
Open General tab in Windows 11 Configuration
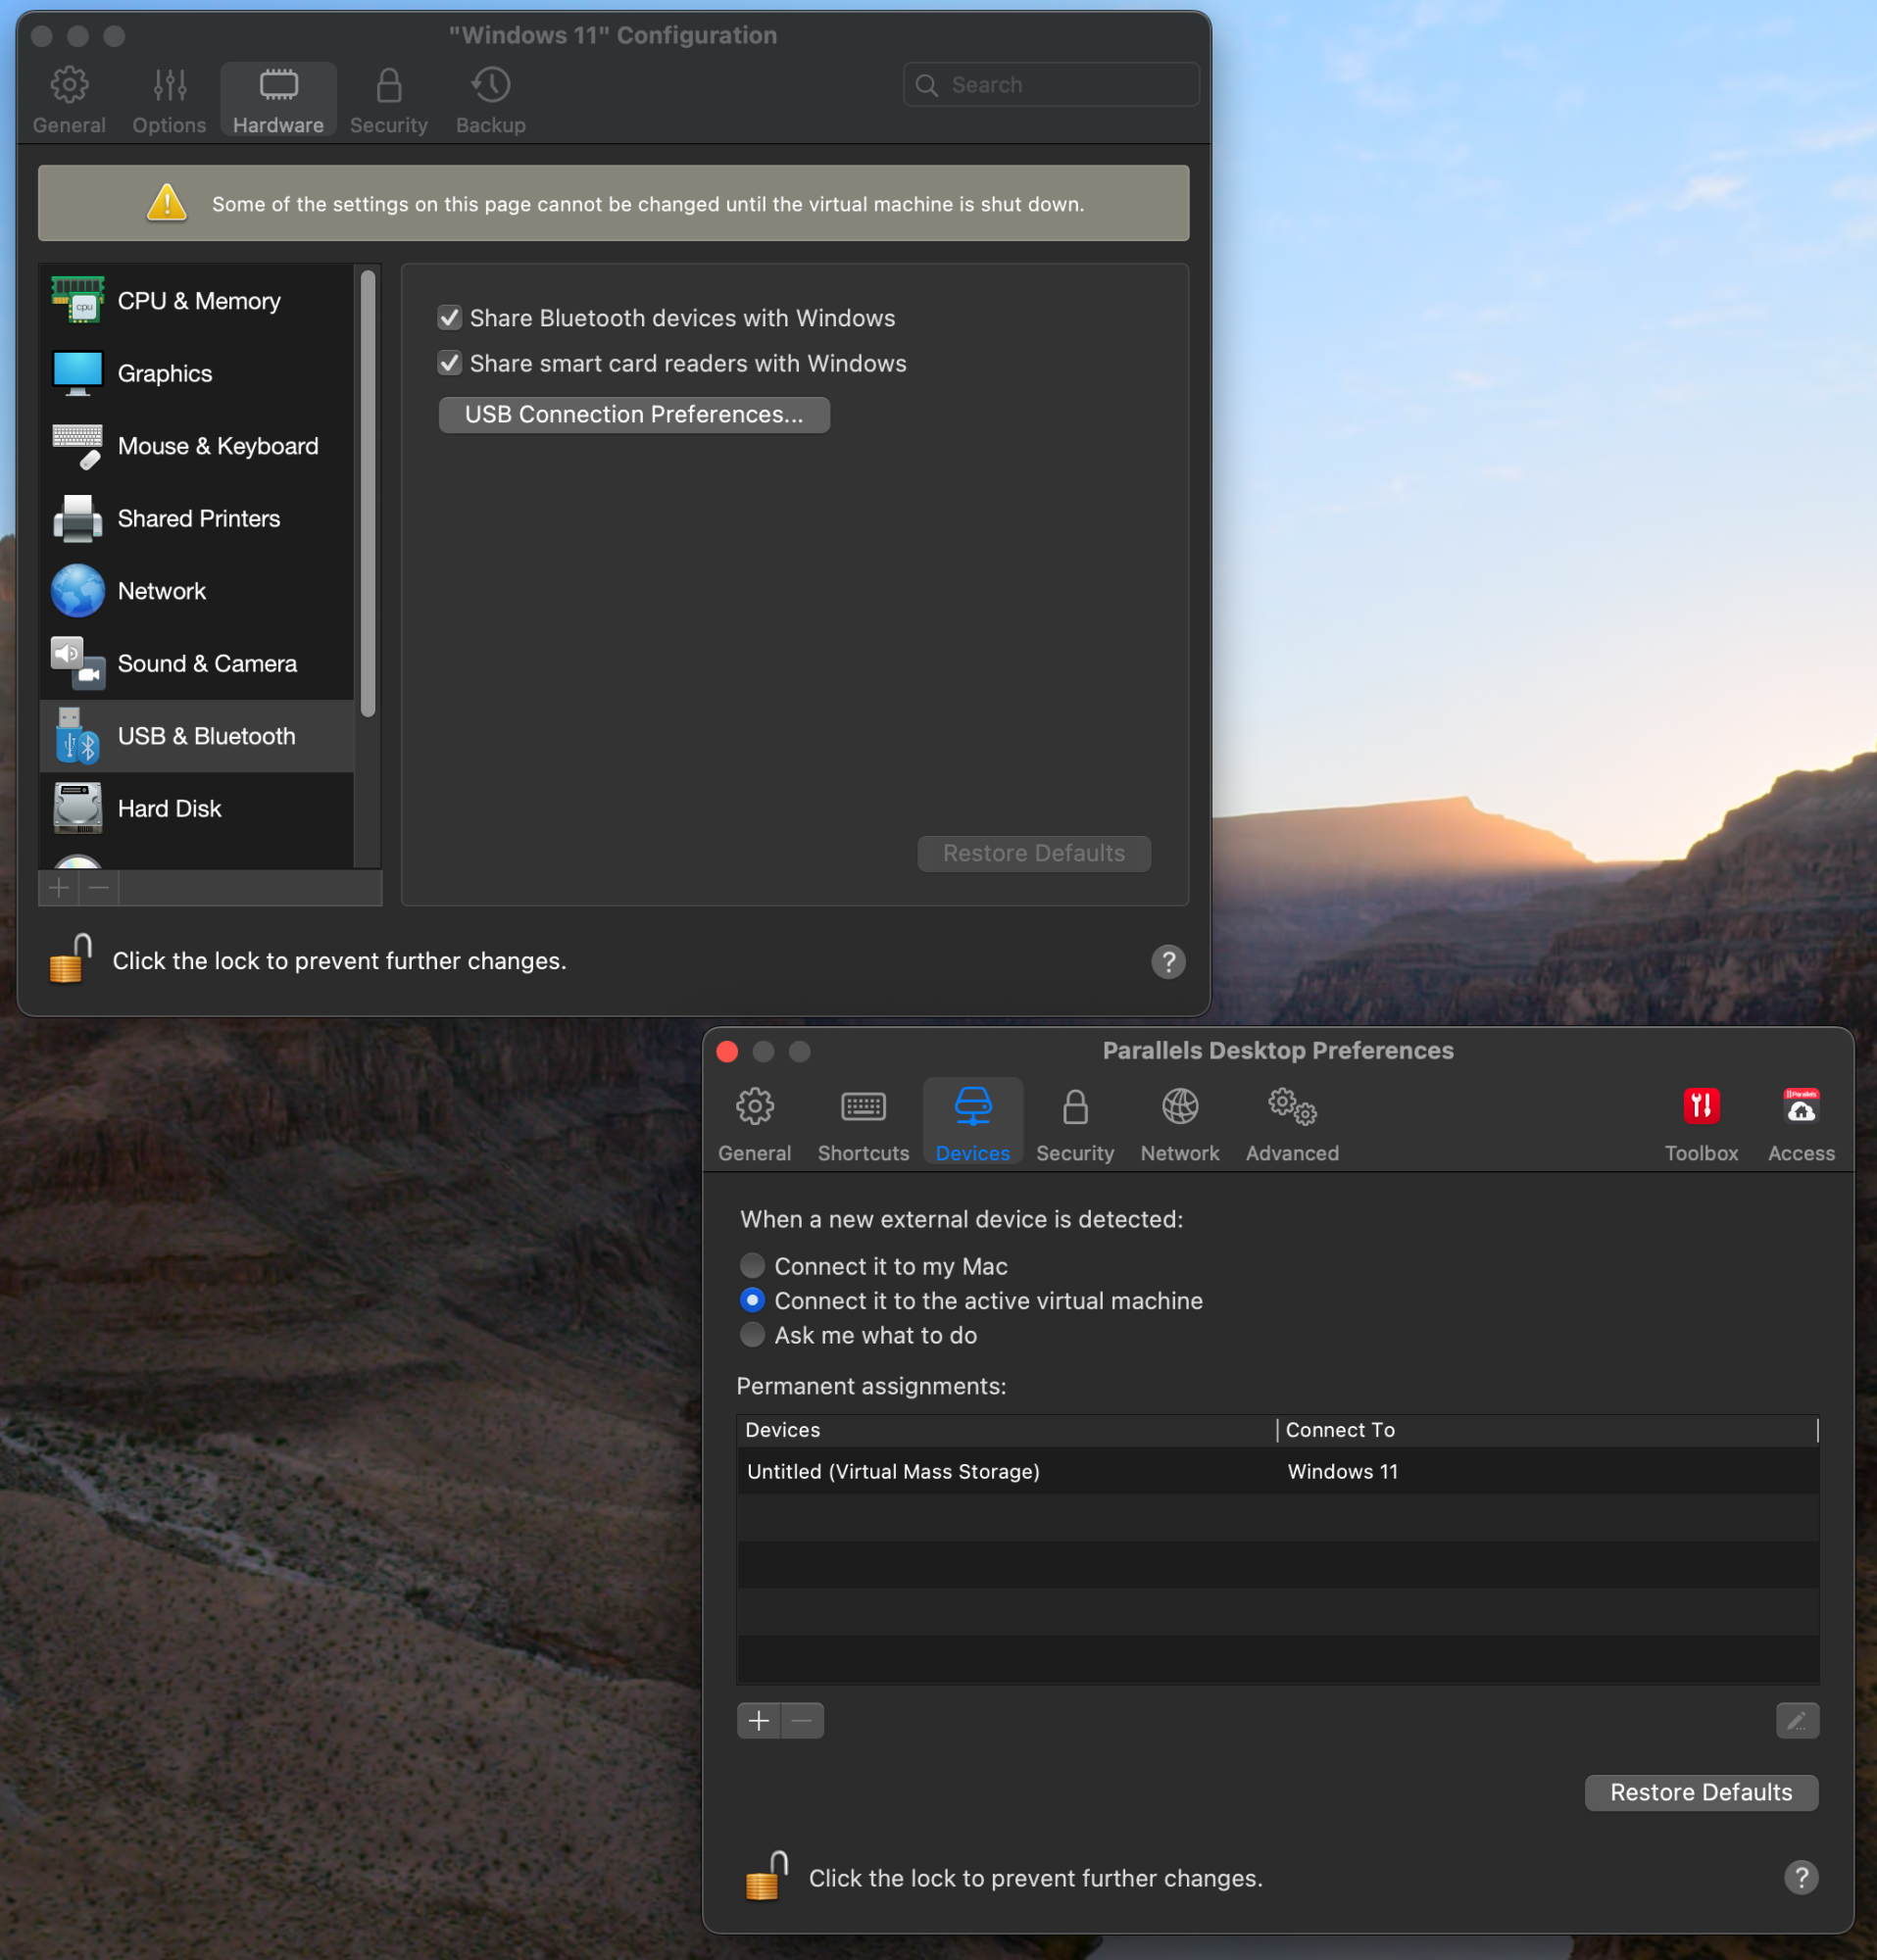pyautogui.click(x=69, y=100)
